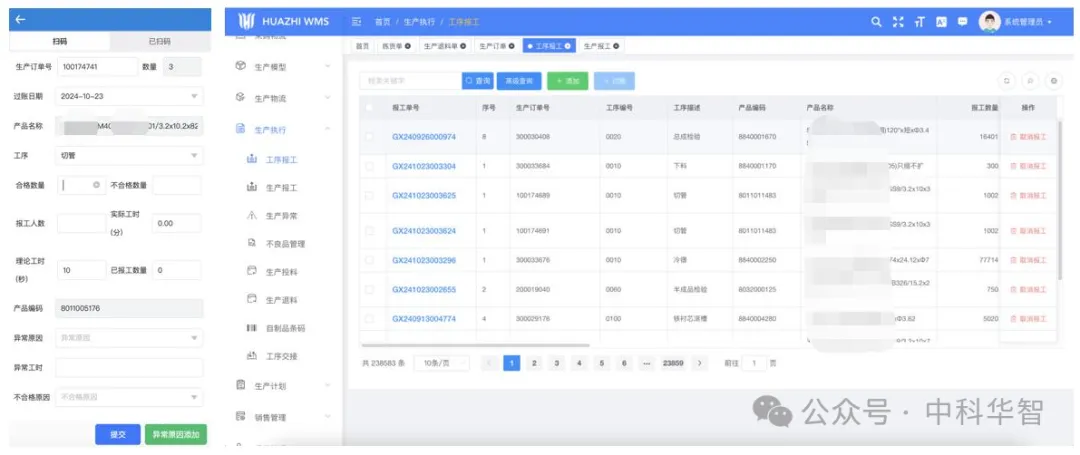Click the back arrow in scan panel

[21, 20]
